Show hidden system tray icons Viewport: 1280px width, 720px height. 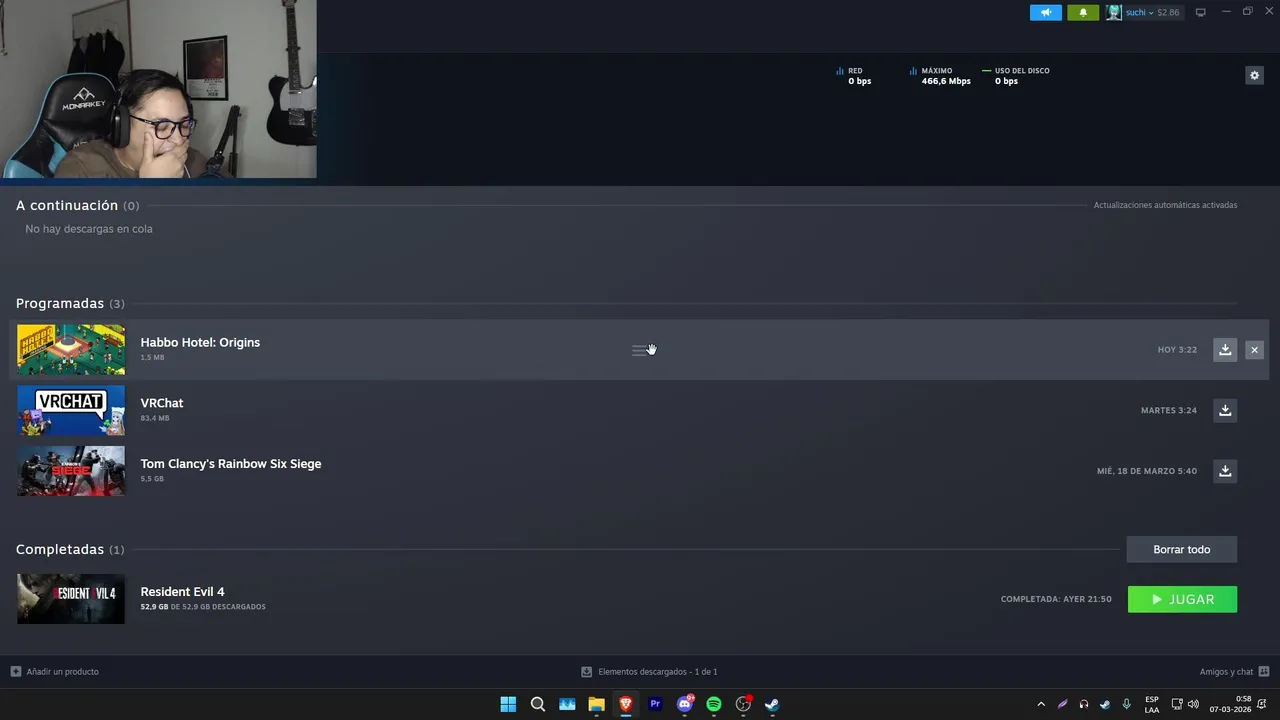pos(1041,704)
